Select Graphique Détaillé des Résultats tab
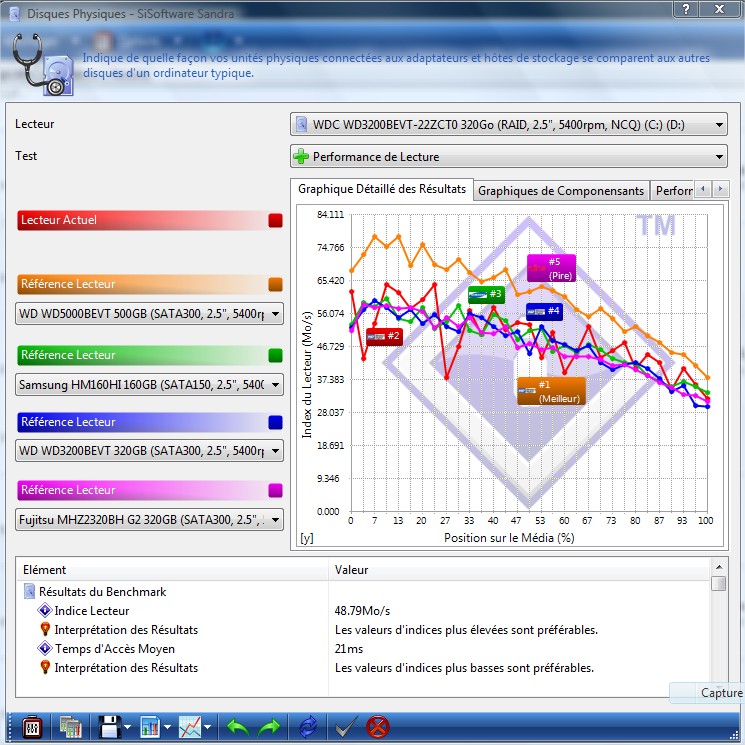 pos(382,189)
